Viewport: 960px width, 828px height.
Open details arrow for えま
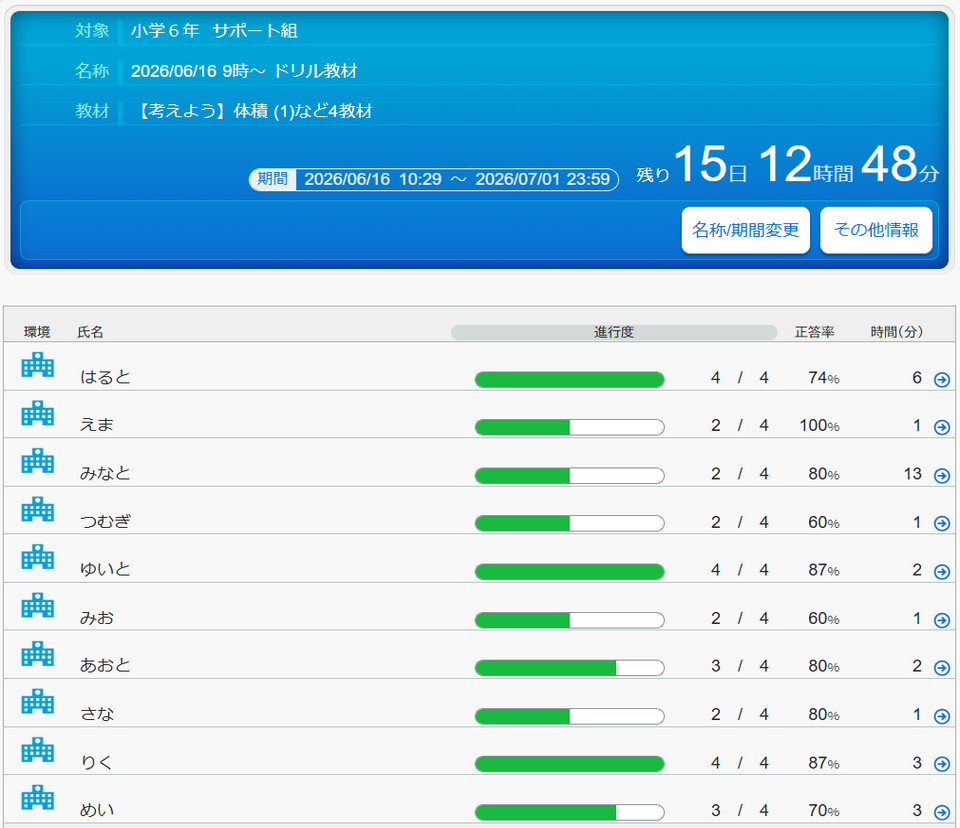(x=942, y=427)
